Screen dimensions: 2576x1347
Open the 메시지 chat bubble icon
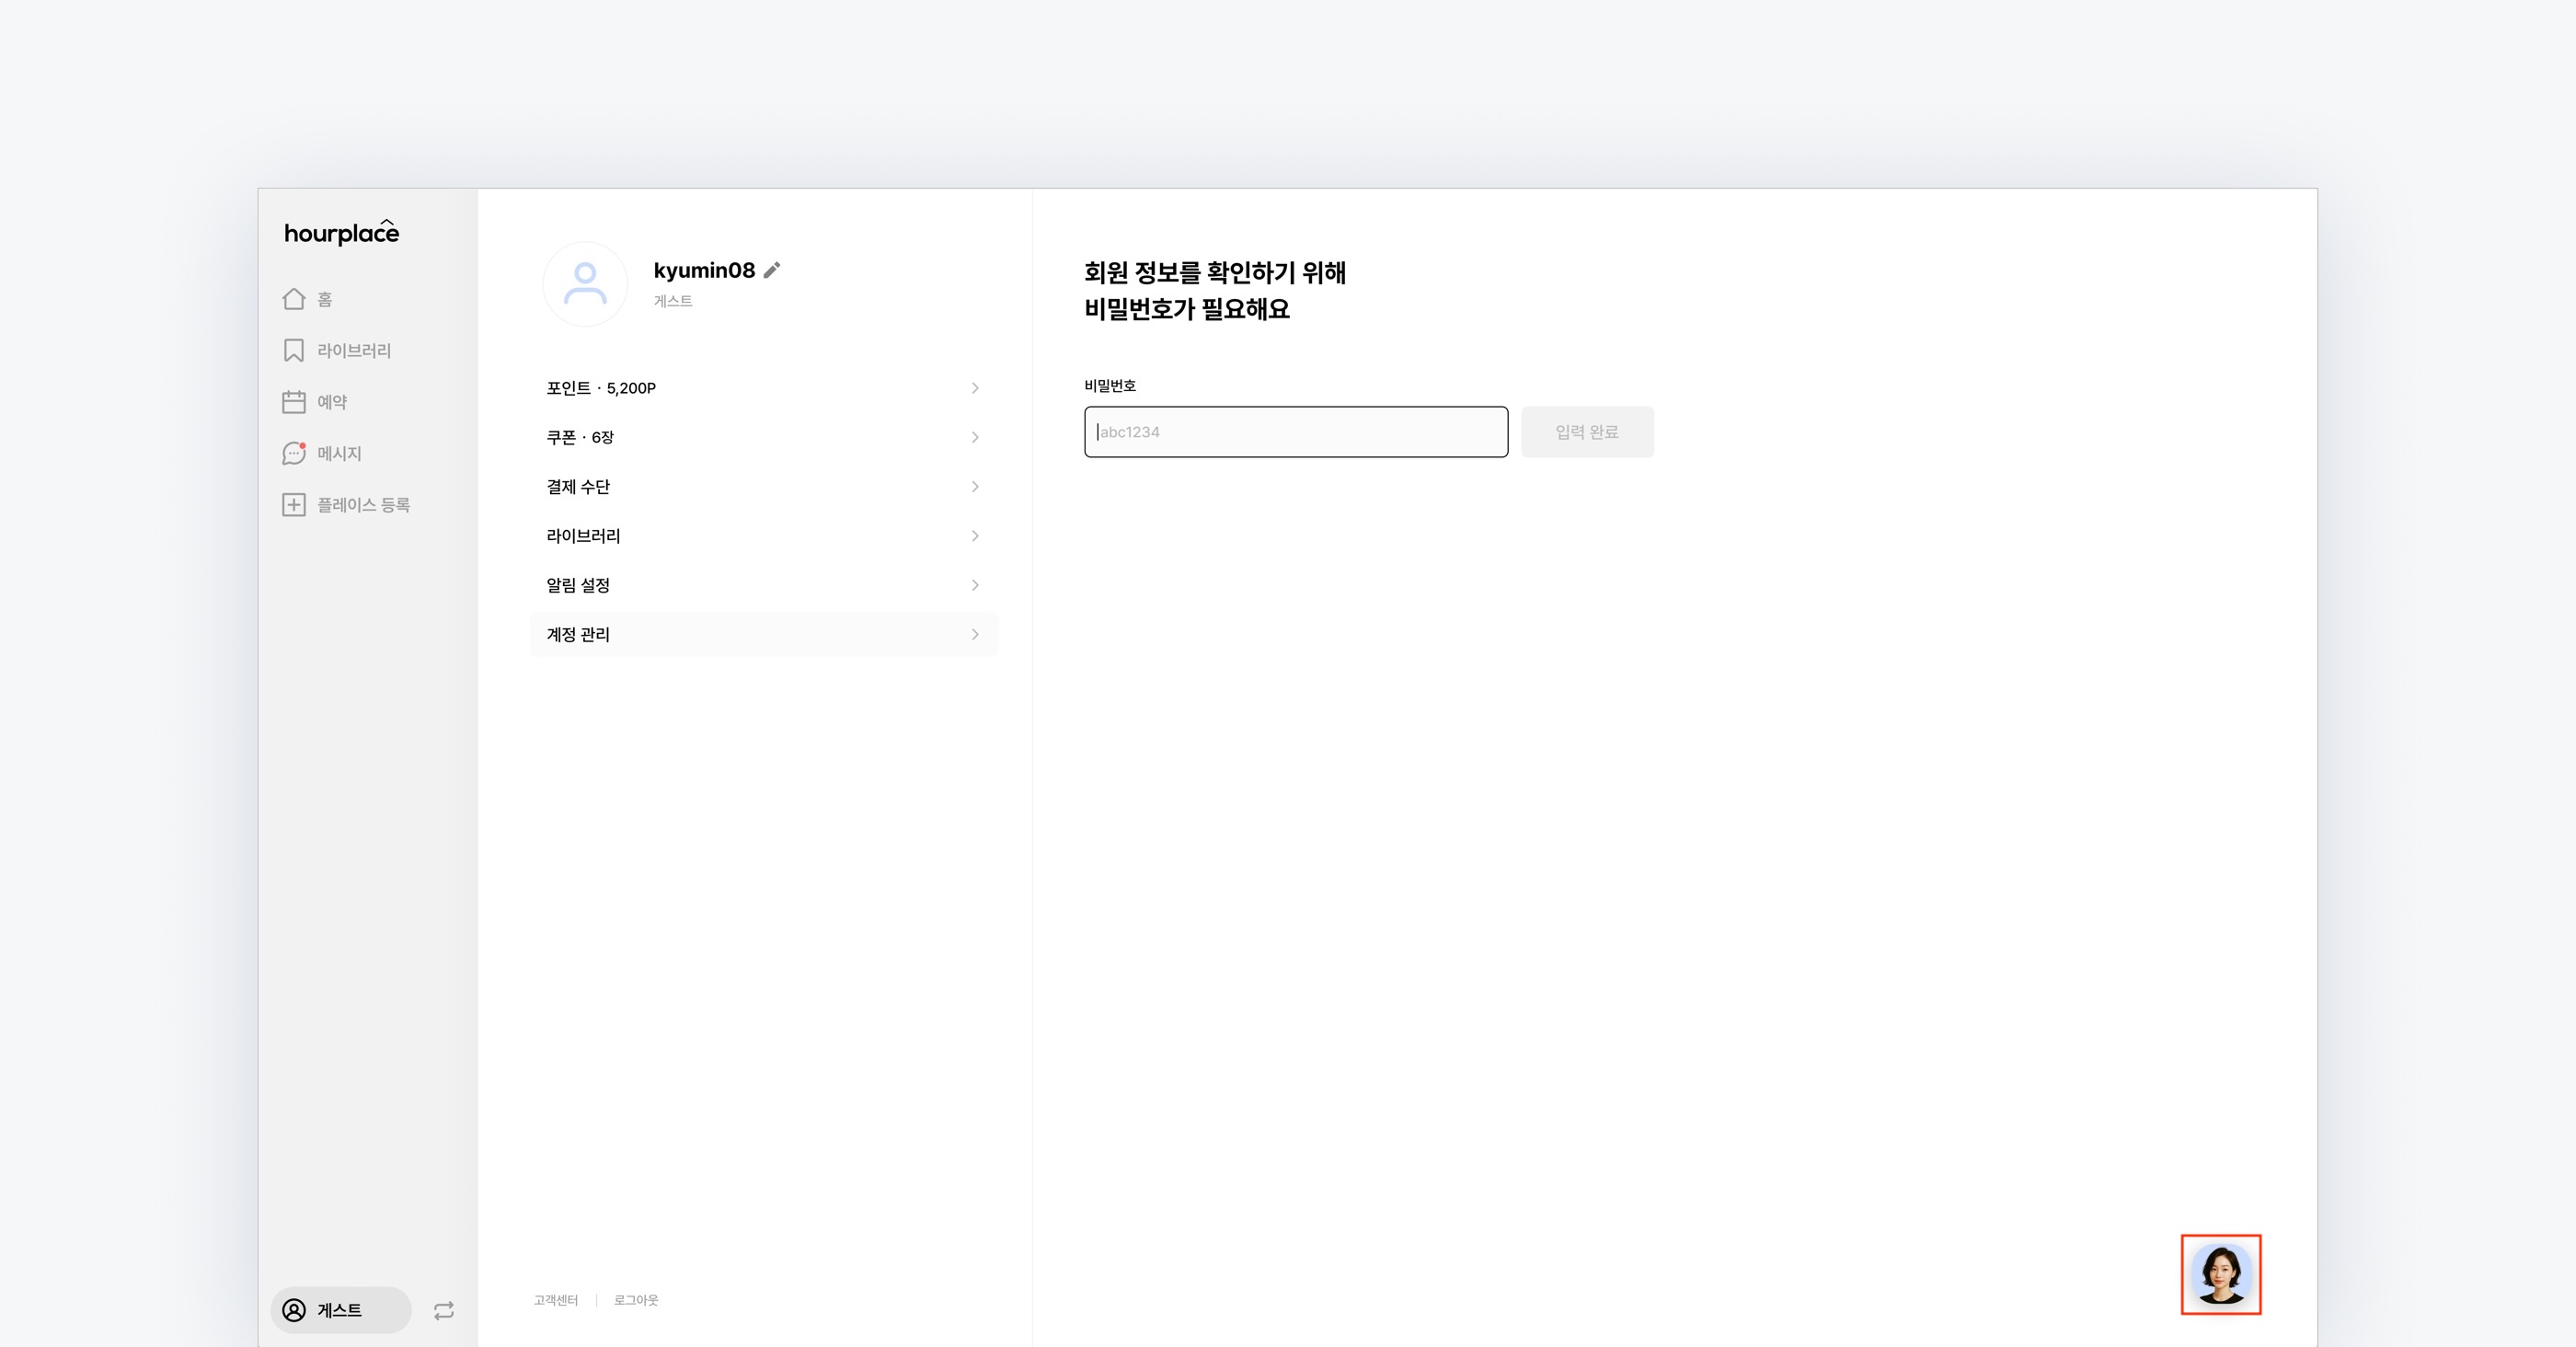click(294, 453)
